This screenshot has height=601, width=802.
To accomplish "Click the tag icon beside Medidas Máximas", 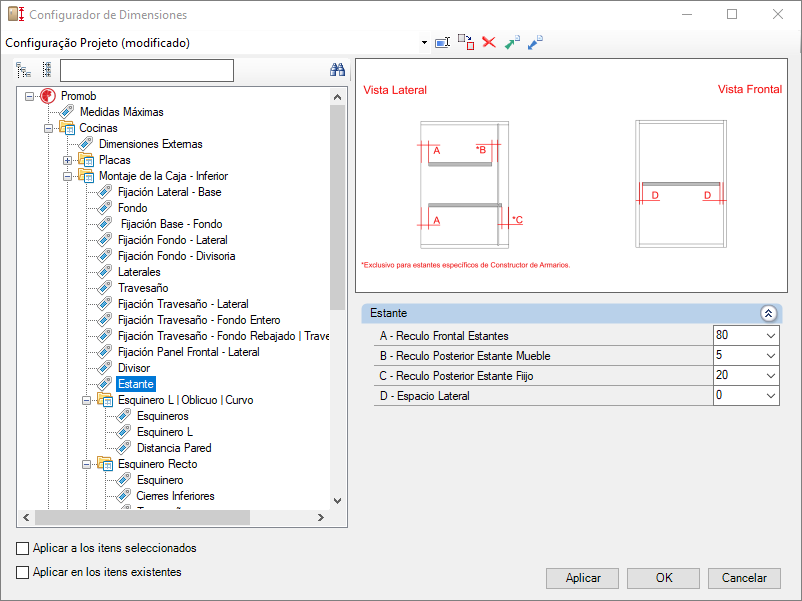I will point(66,112).
